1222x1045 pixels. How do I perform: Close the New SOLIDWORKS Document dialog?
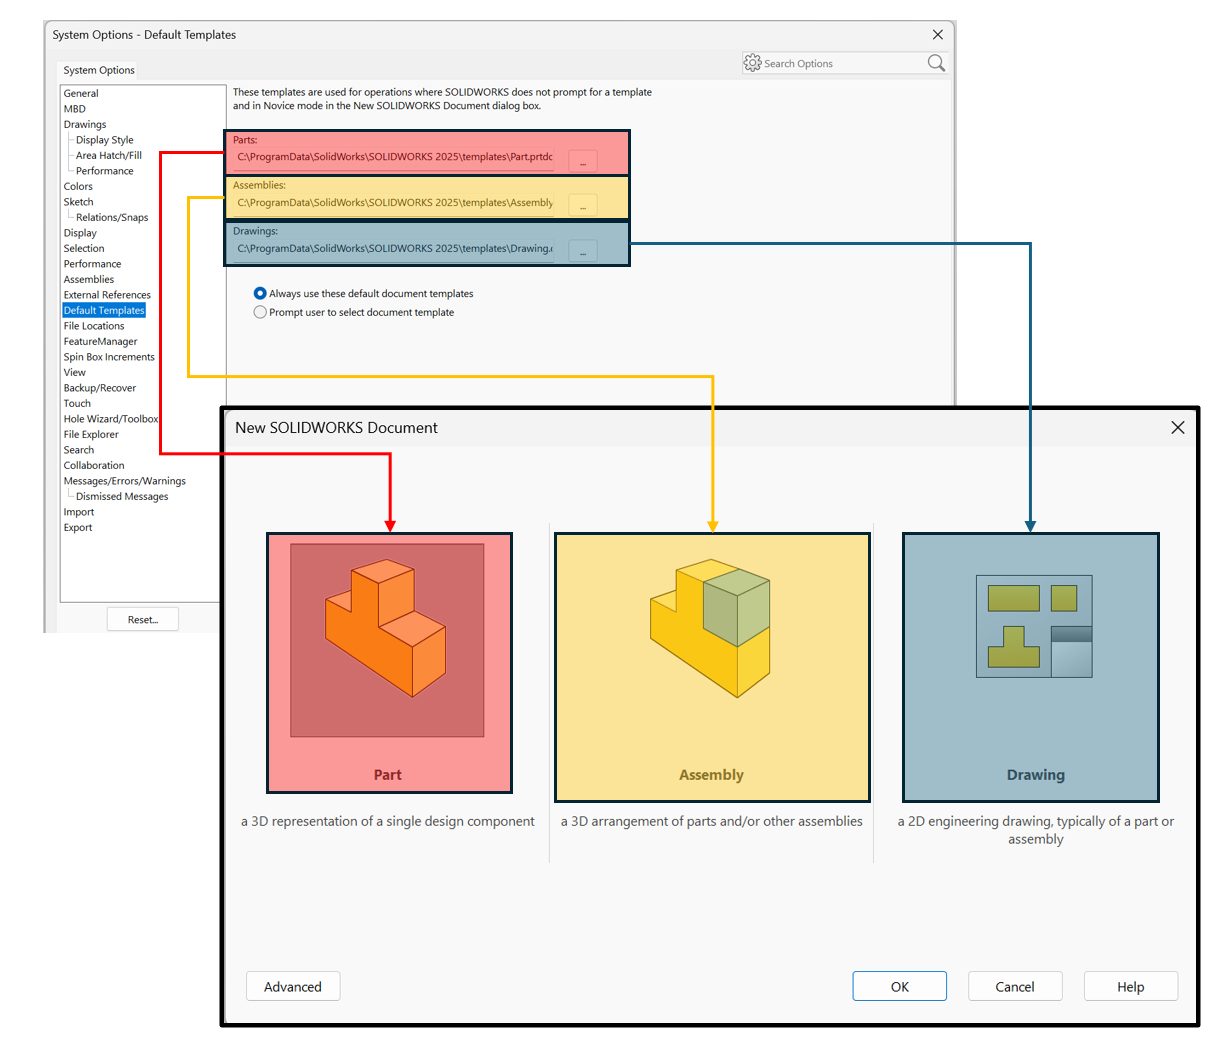click(x=1177, y=427)
